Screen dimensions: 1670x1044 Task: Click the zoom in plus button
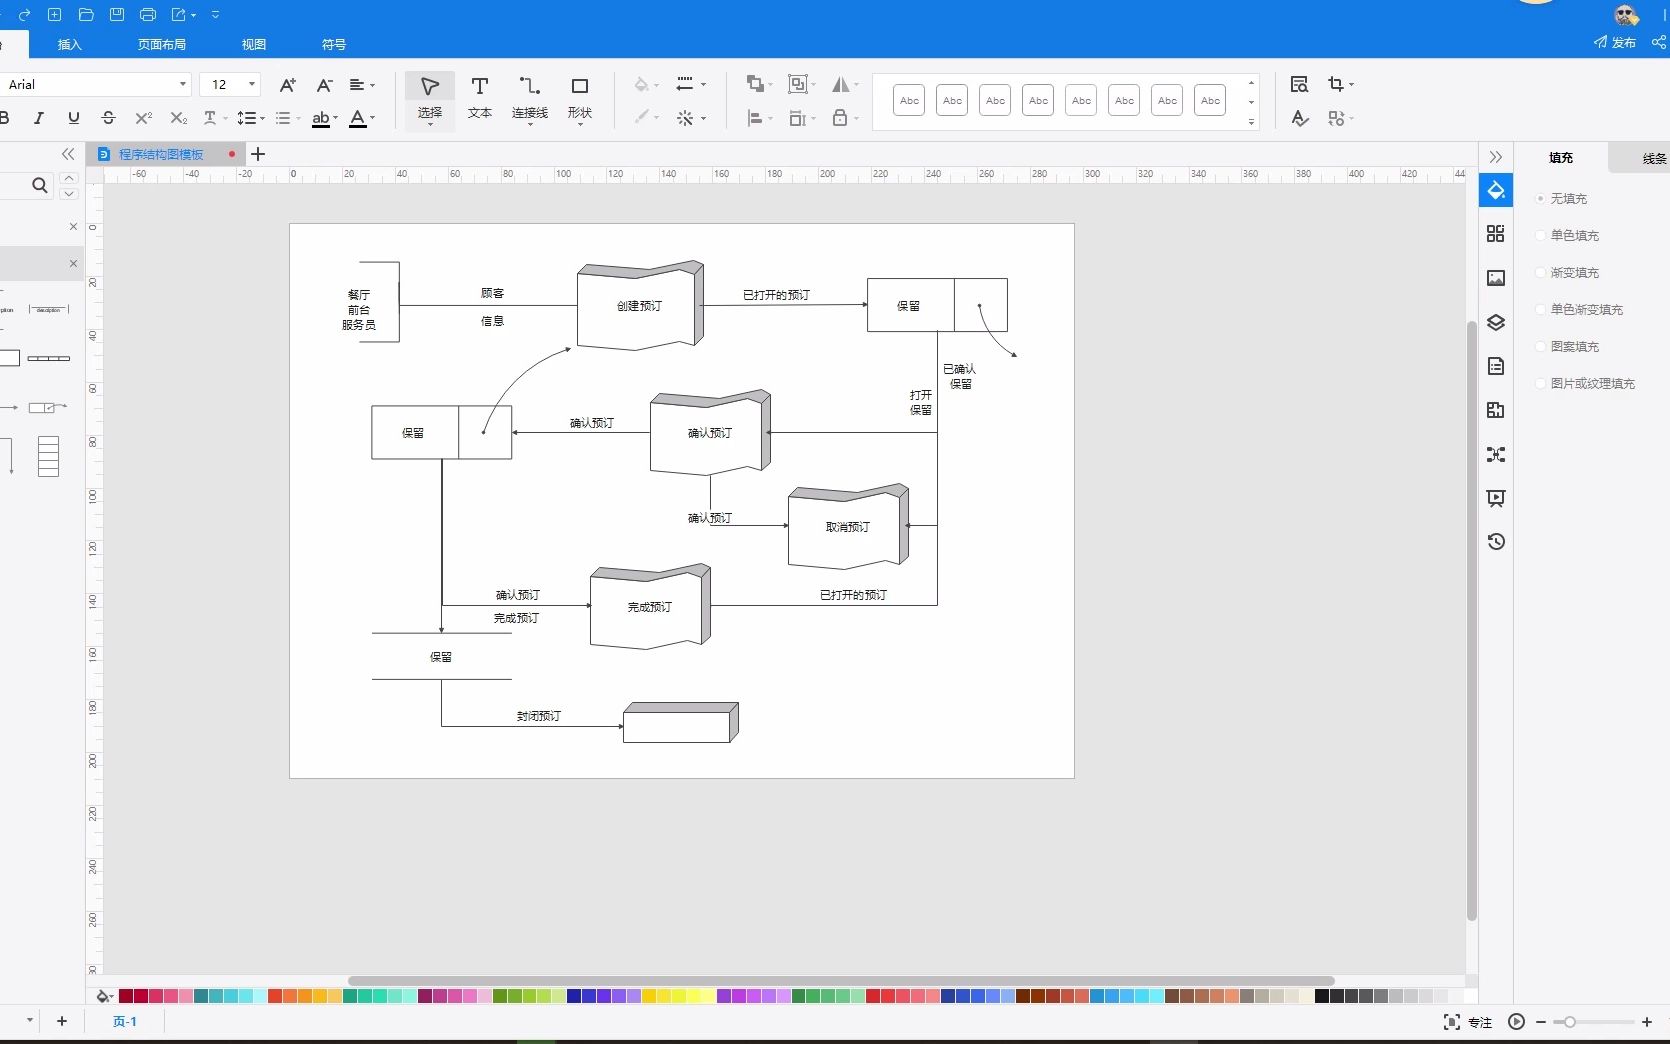1647,1022
